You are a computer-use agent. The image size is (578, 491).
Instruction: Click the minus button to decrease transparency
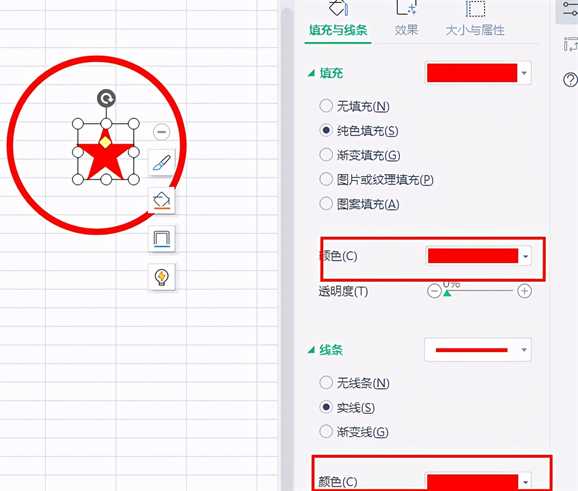pyautogui.click(x=434, y=291)
